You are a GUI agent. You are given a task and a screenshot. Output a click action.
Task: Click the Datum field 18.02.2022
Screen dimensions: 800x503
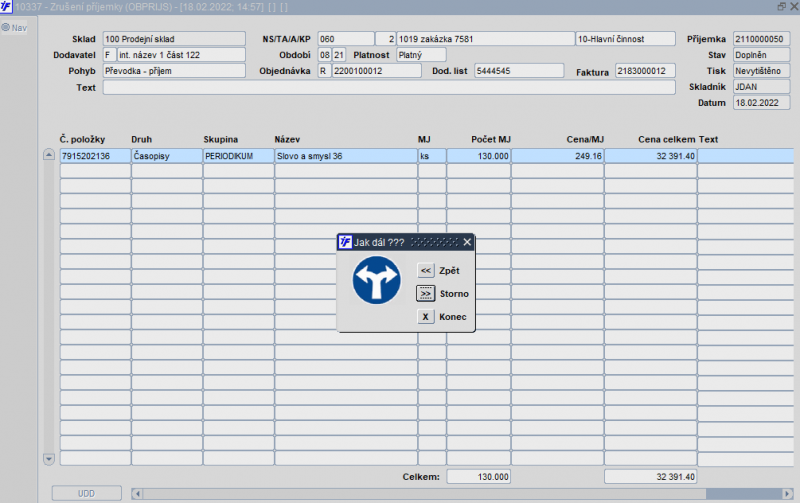(x=761, y=103)
